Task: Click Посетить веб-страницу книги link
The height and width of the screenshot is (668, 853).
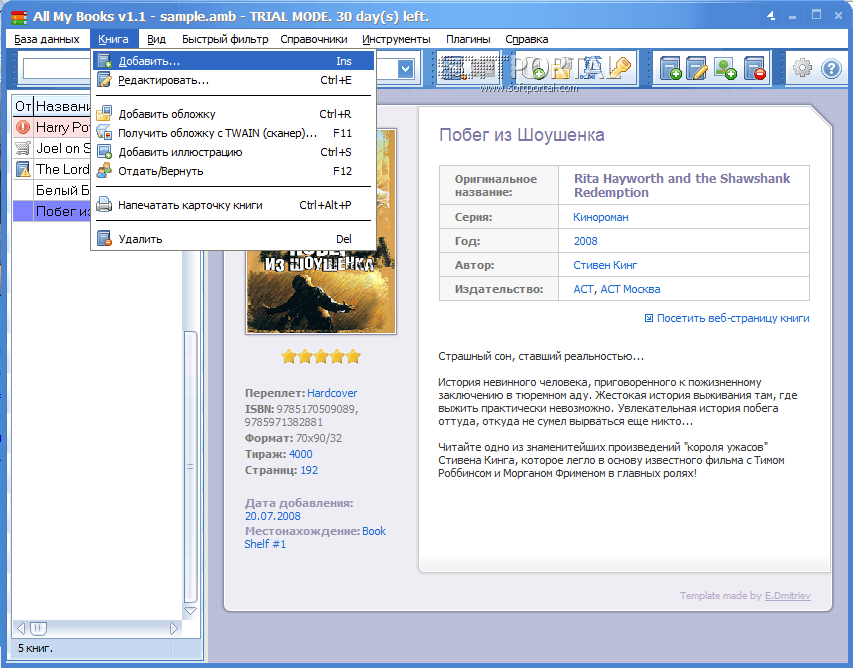Action: pos(733,318)
